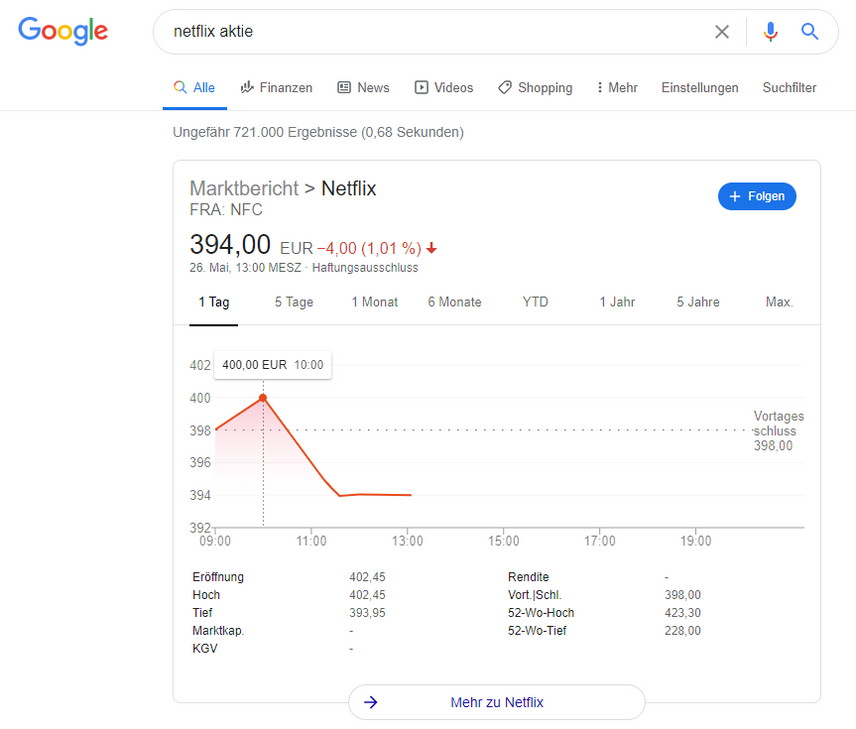The image size is (856, 729).
Task: Click the Marktbericht breadcrumb link
Action: coord(244,188)
